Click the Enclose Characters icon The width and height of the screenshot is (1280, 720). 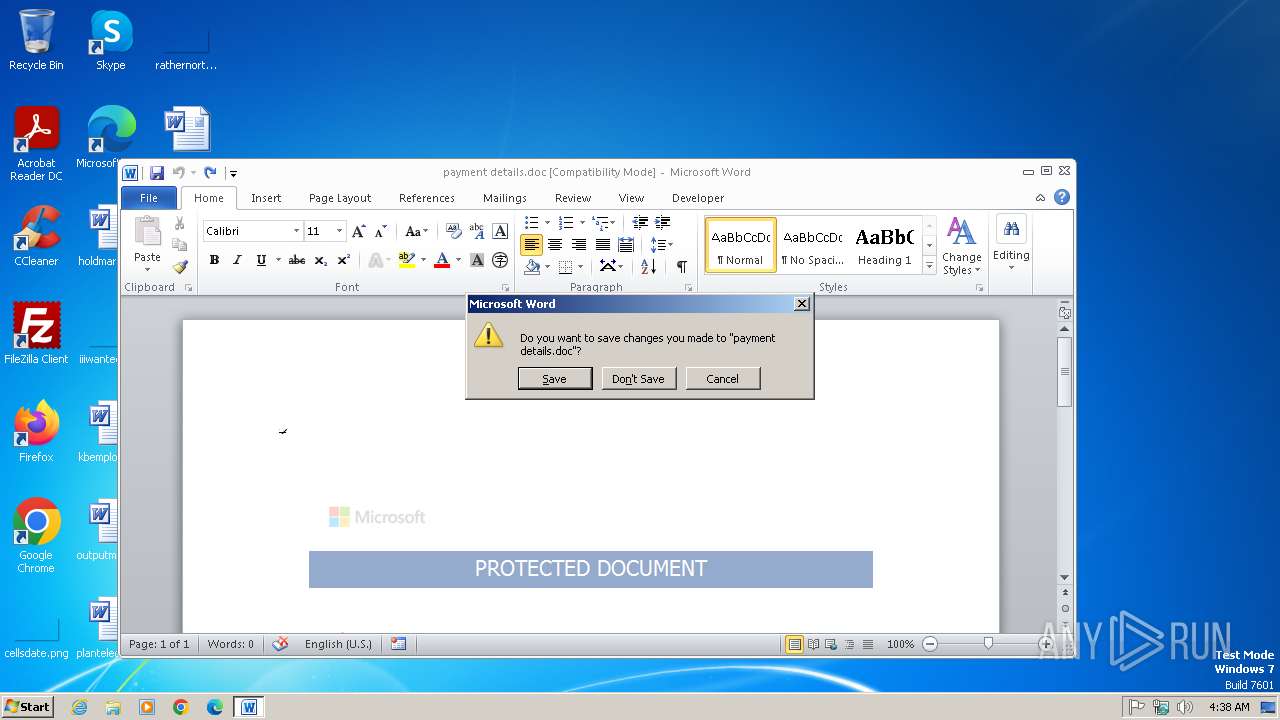500,260
